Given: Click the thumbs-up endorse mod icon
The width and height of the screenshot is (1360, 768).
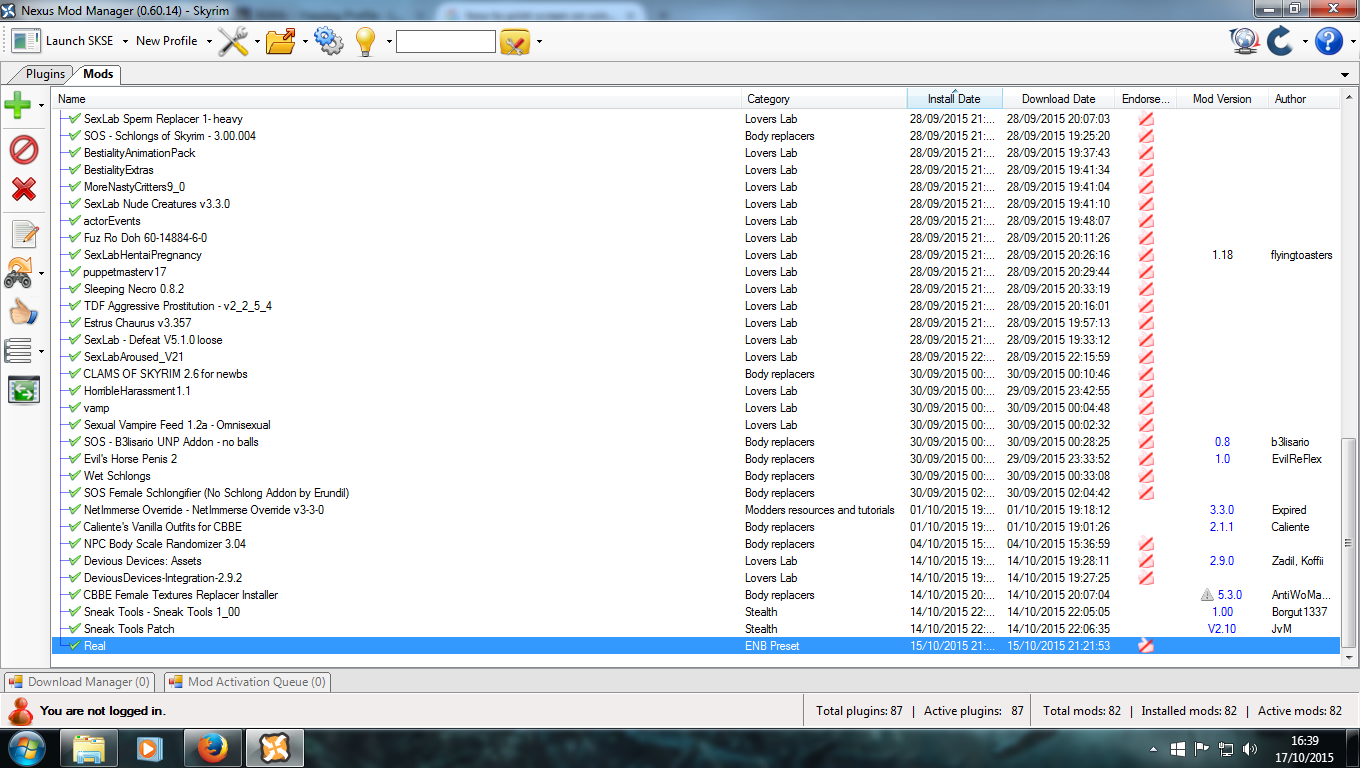Looking at the screenshot, I should (x=23, y=312).
